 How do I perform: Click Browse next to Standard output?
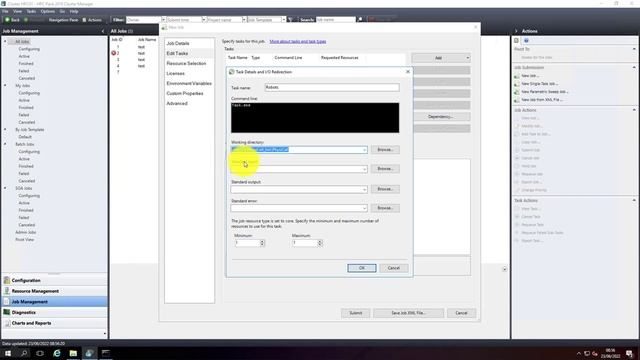[385, 189]
